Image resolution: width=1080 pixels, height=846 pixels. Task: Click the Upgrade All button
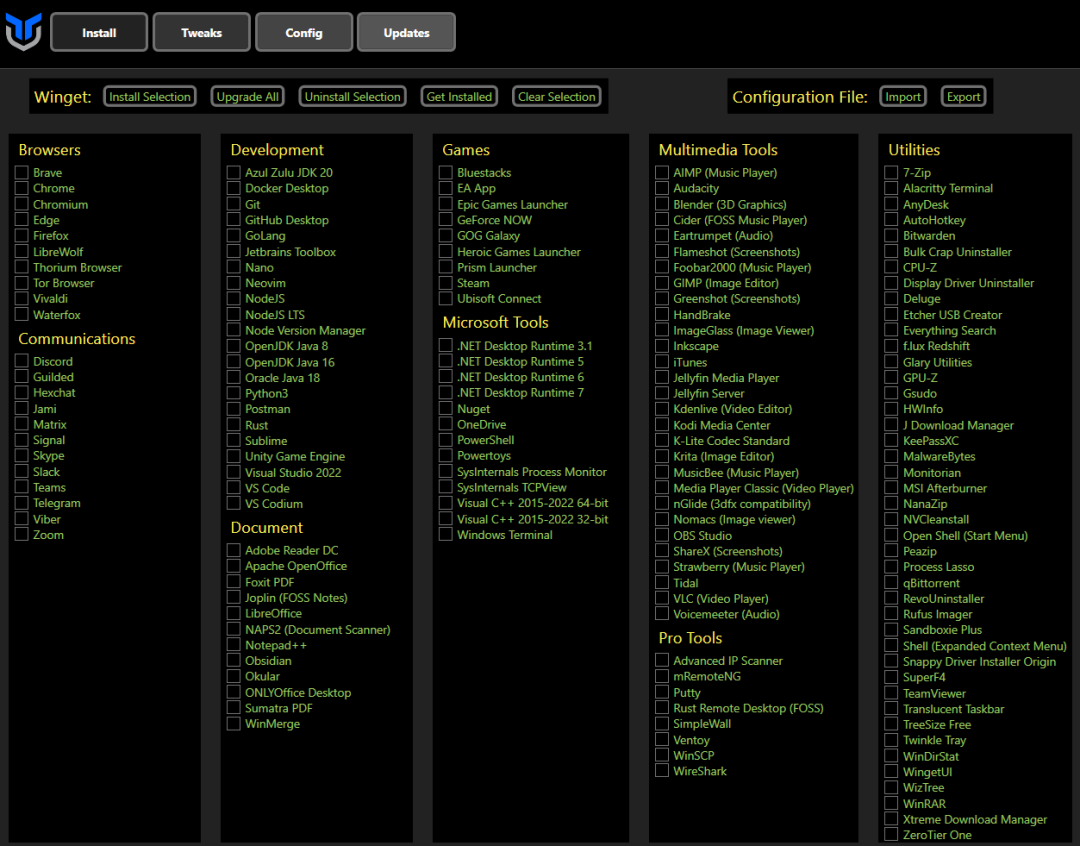(247, 96)
